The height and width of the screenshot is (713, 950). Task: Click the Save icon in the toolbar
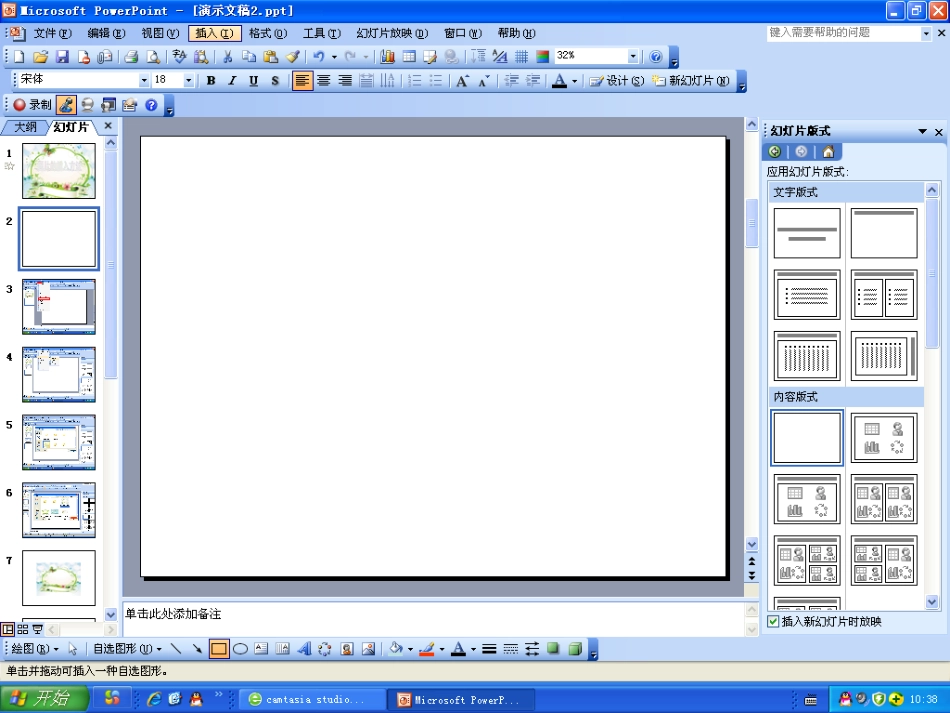pos(62,56)
